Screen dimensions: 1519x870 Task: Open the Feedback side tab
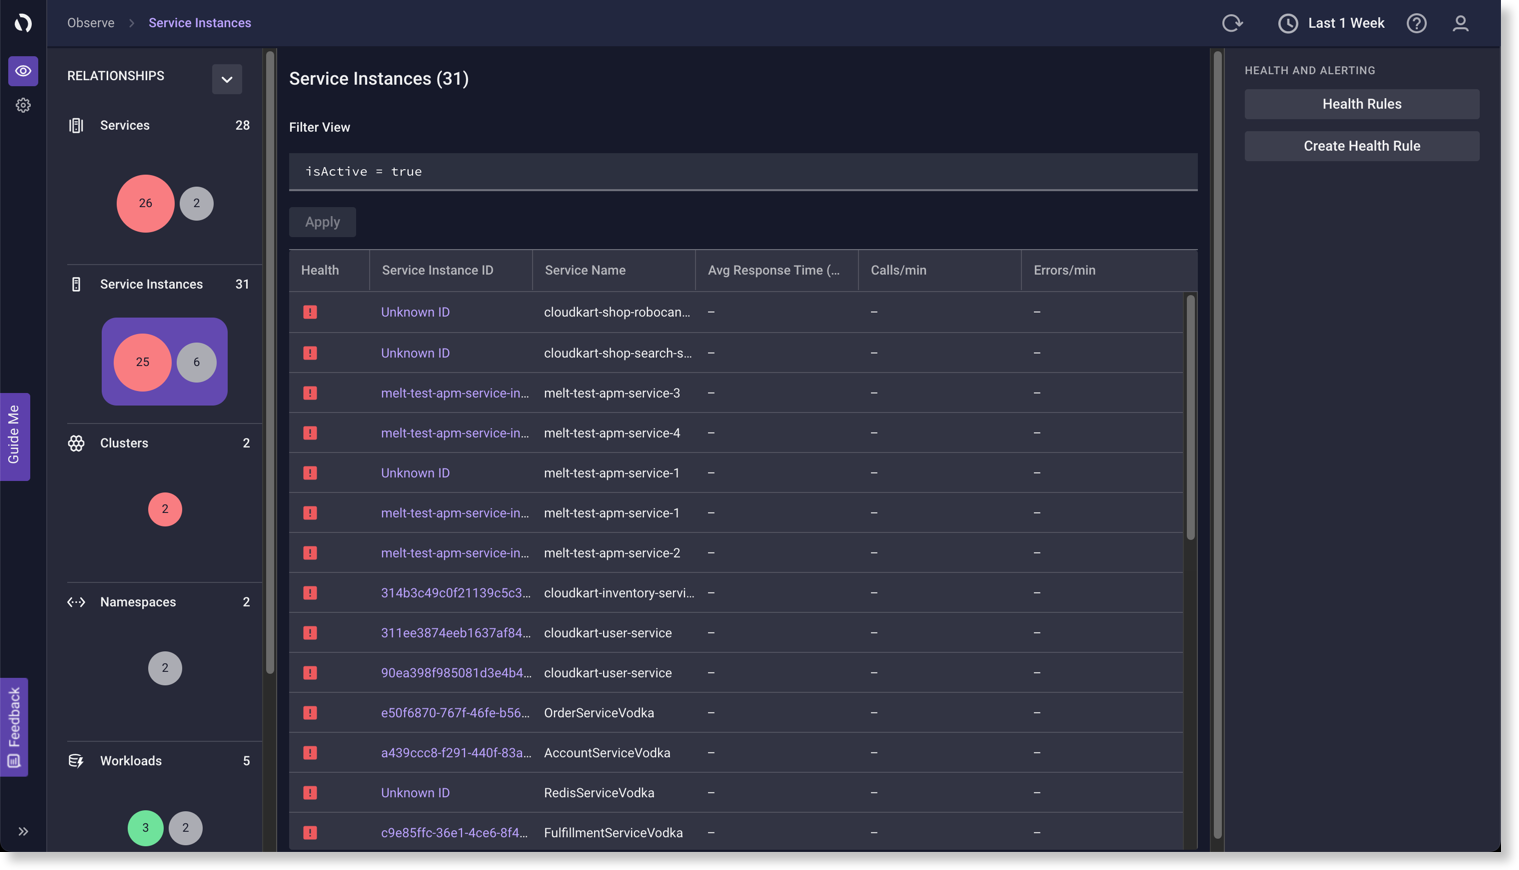point(14,727)
